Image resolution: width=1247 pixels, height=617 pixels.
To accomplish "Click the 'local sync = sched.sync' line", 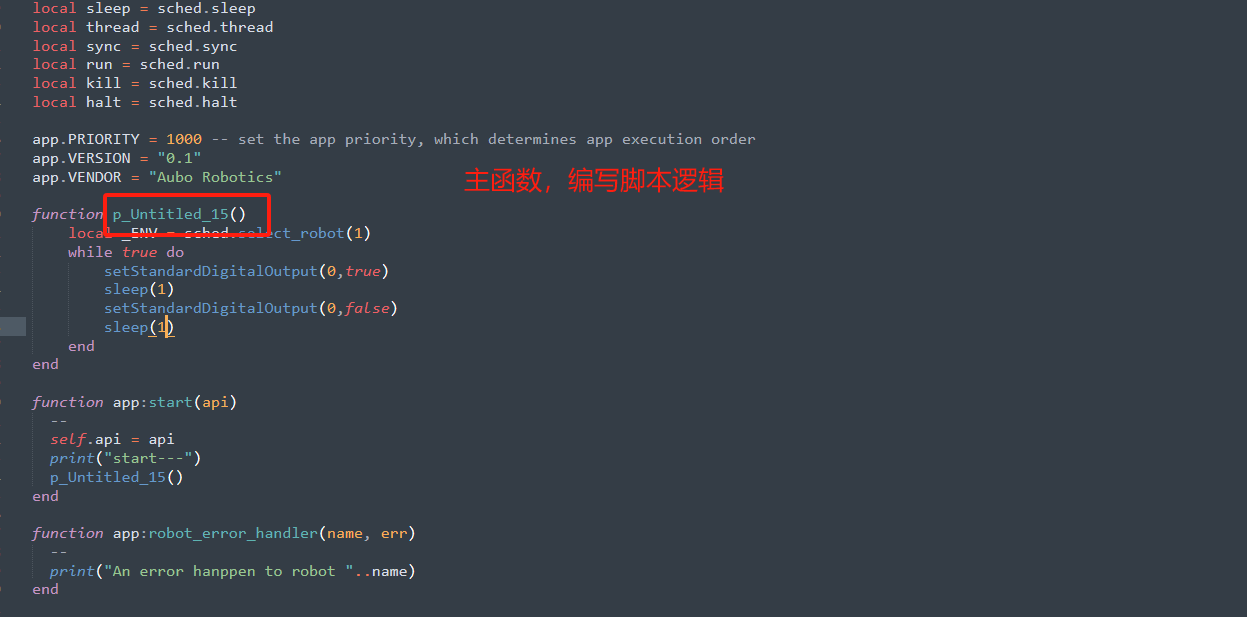I will 135,46.
